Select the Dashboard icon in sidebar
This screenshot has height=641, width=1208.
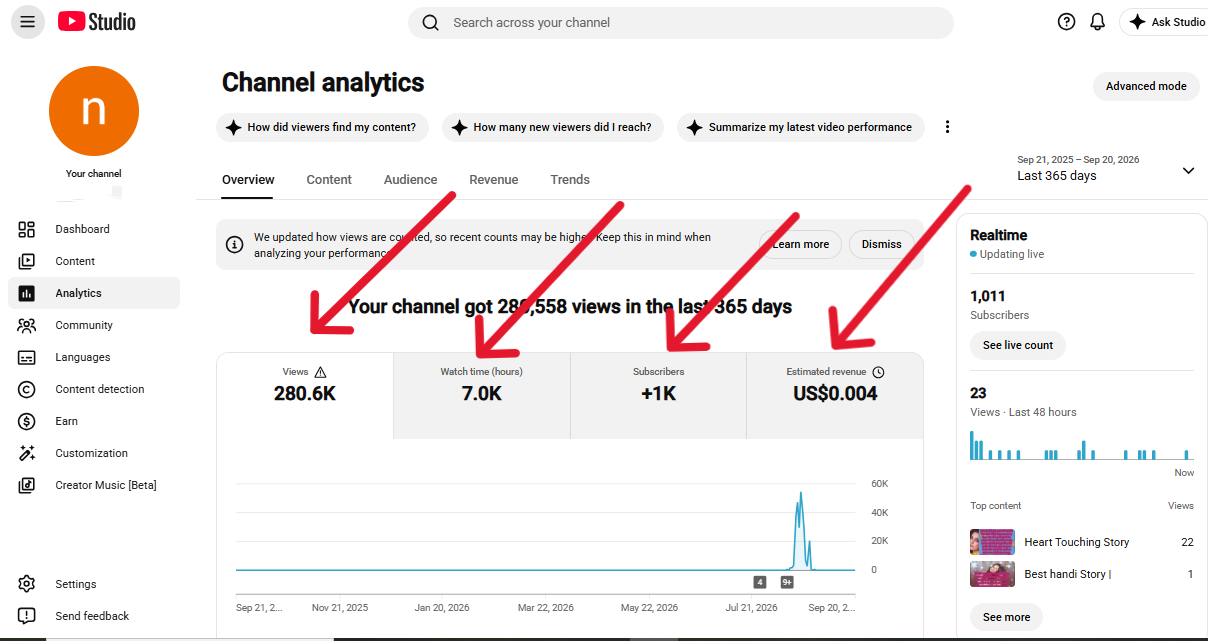27,229
